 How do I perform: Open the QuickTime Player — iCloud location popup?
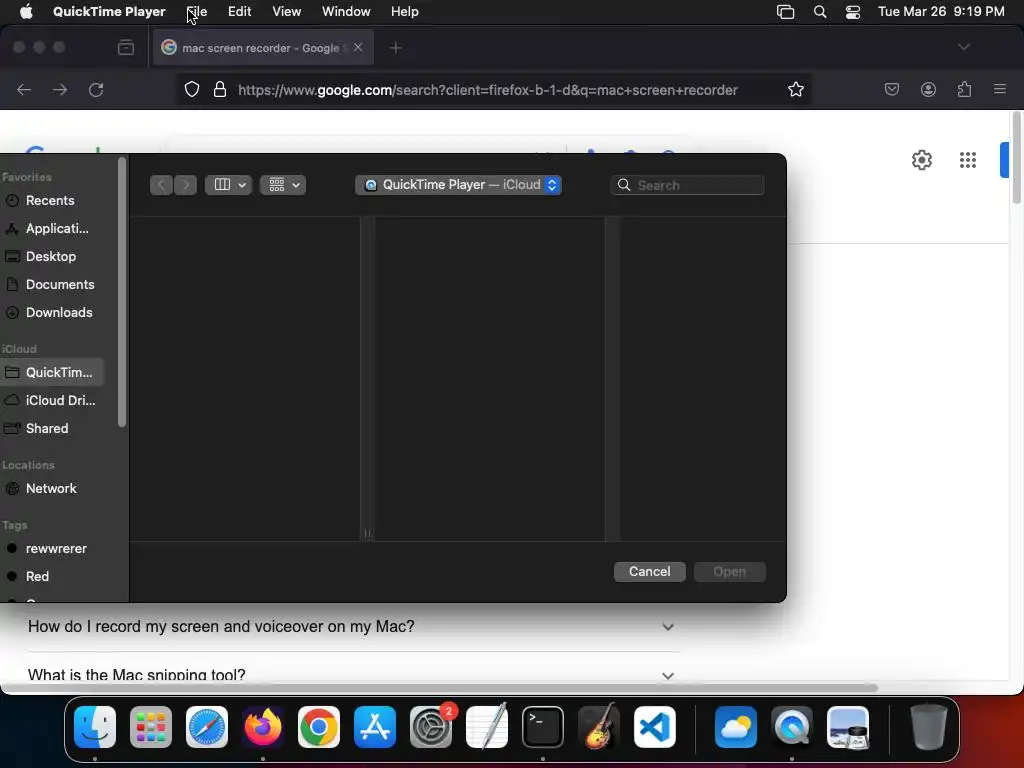[x=458, y=185]
